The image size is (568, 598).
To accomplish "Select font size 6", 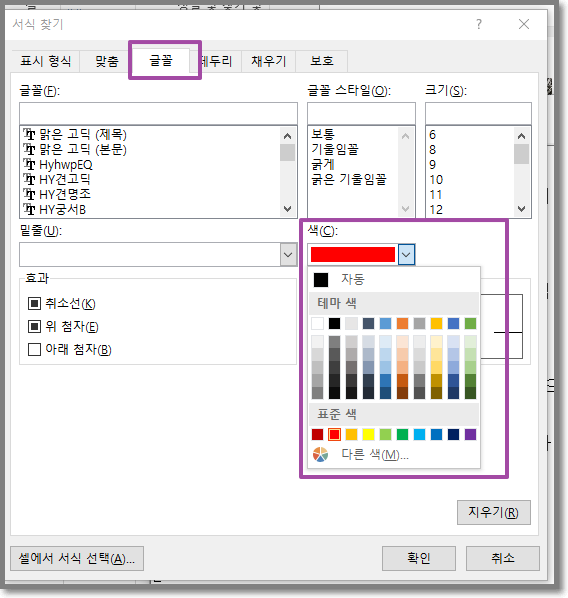I will coord(470,134).
